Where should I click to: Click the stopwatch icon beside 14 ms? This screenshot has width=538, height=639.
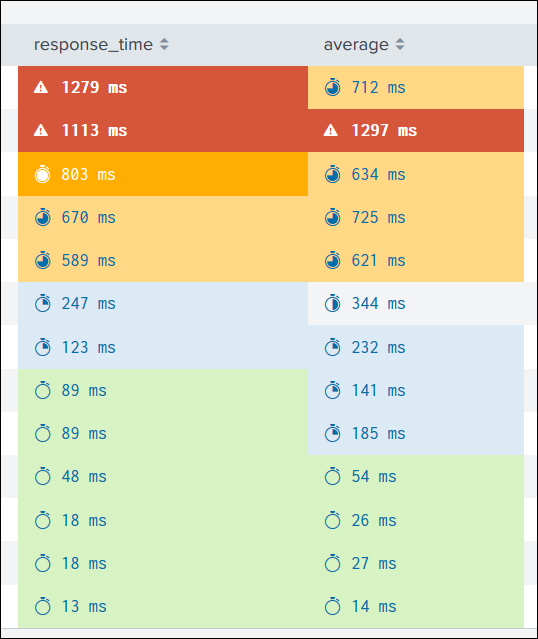tap(333, 606)
